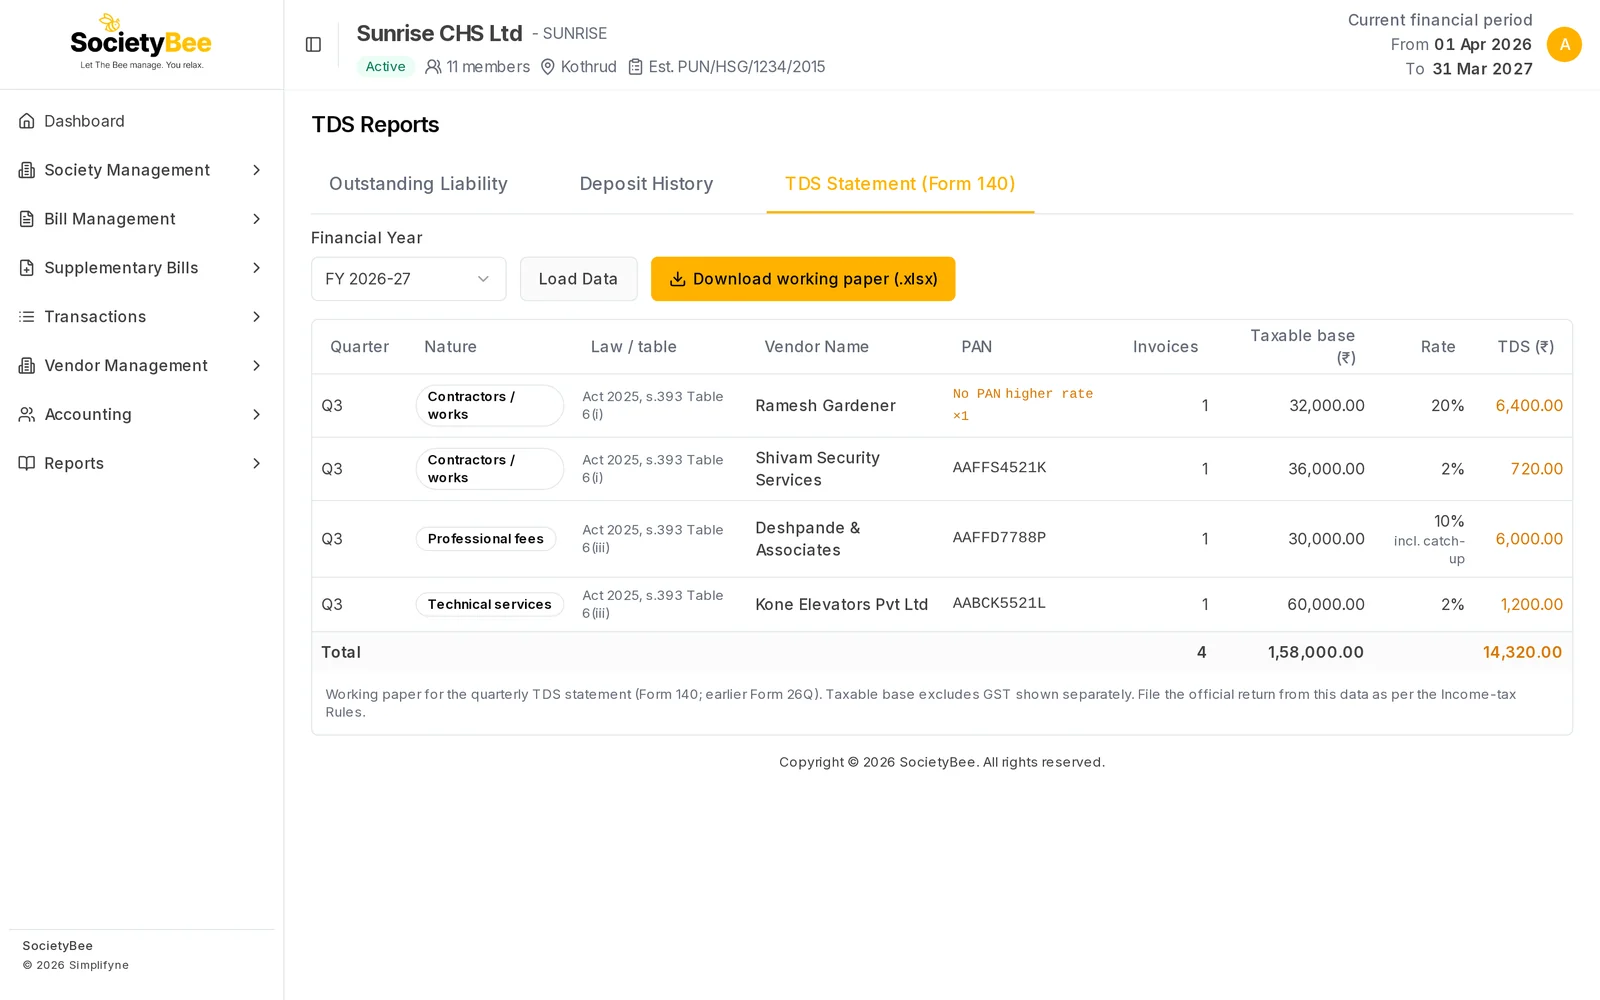Image resolution: width=1600 pixels, height=1000 pixels.
Task: Click total TDS amount 14,320.00
Action: (1522, 652)
